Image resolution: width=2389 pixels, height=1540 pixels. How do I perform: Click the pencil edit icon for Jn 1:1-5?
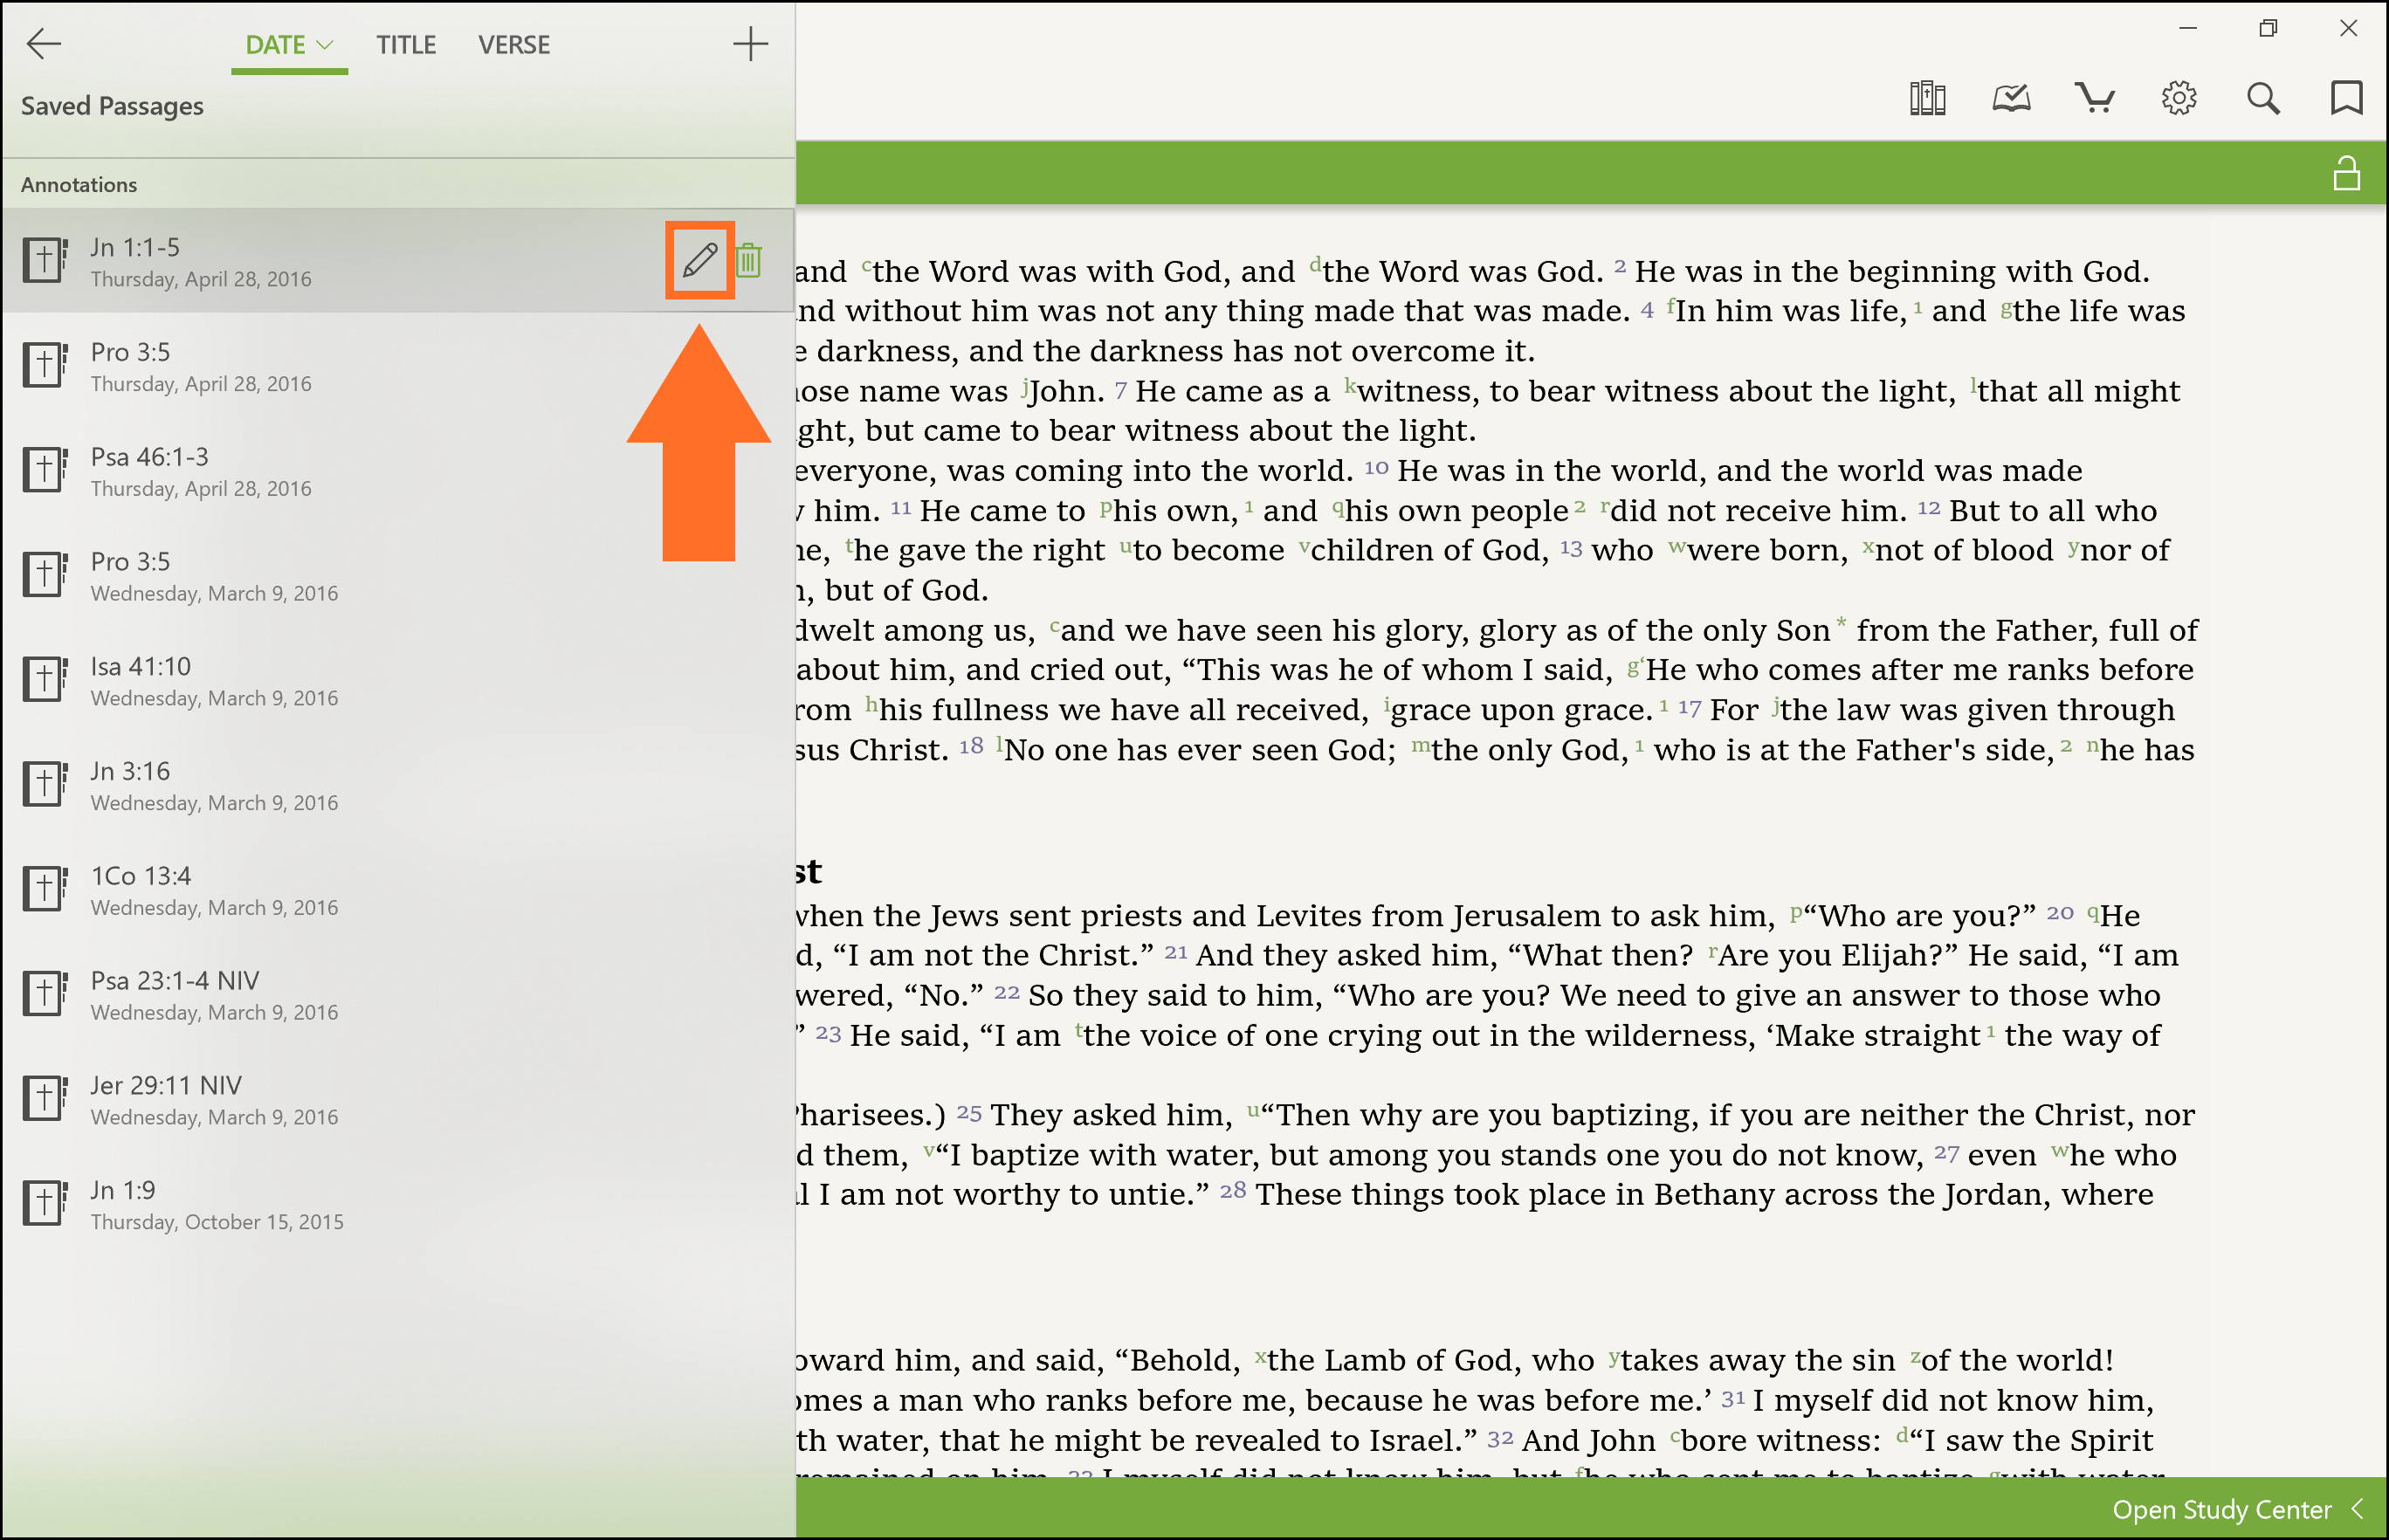pyautogui.click(x=699, y=260)
